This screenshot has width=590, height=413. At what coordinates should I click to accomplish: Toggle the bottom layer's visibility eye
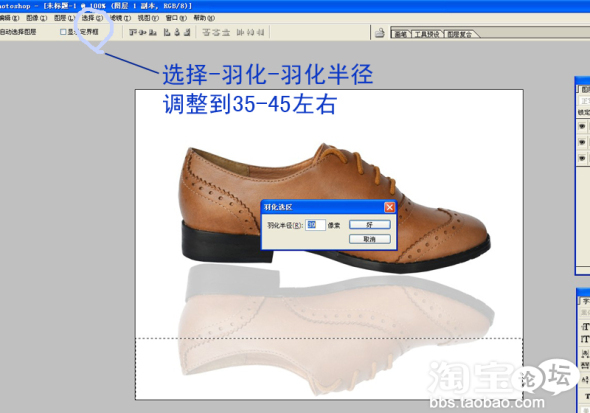[582, 158]
